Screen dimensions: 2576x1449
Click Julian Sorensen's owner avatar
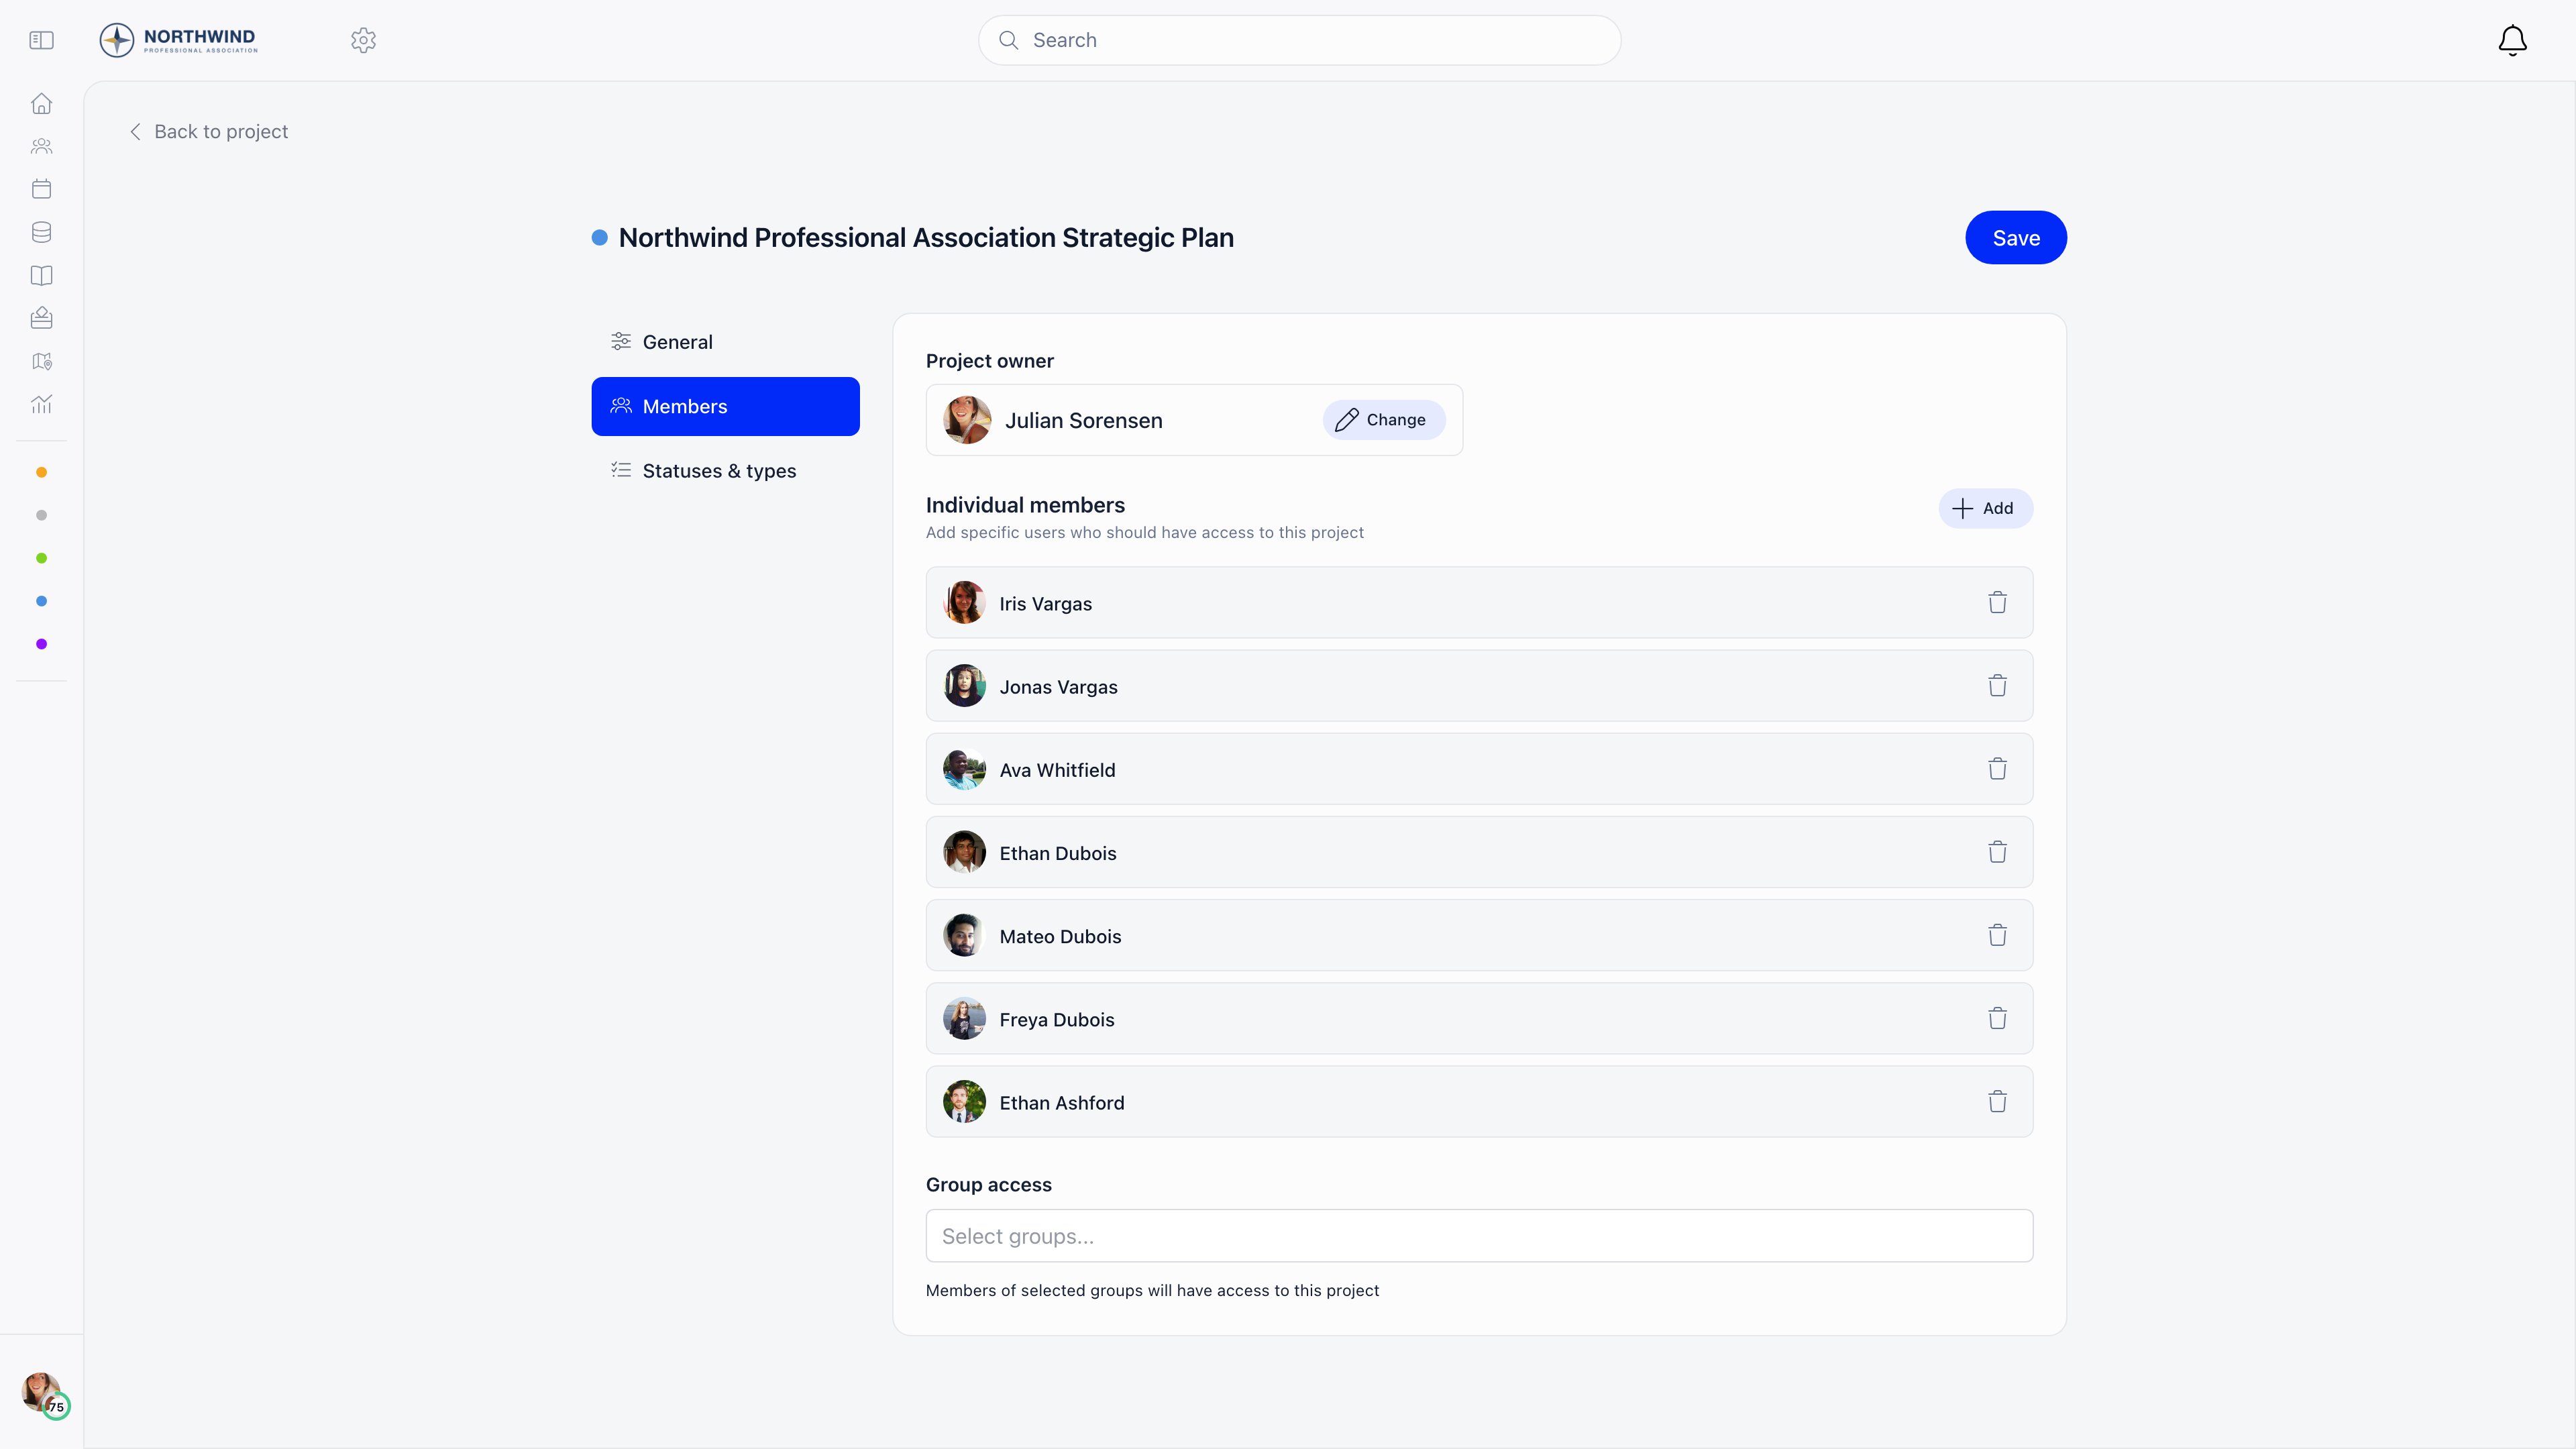point(966,420)
